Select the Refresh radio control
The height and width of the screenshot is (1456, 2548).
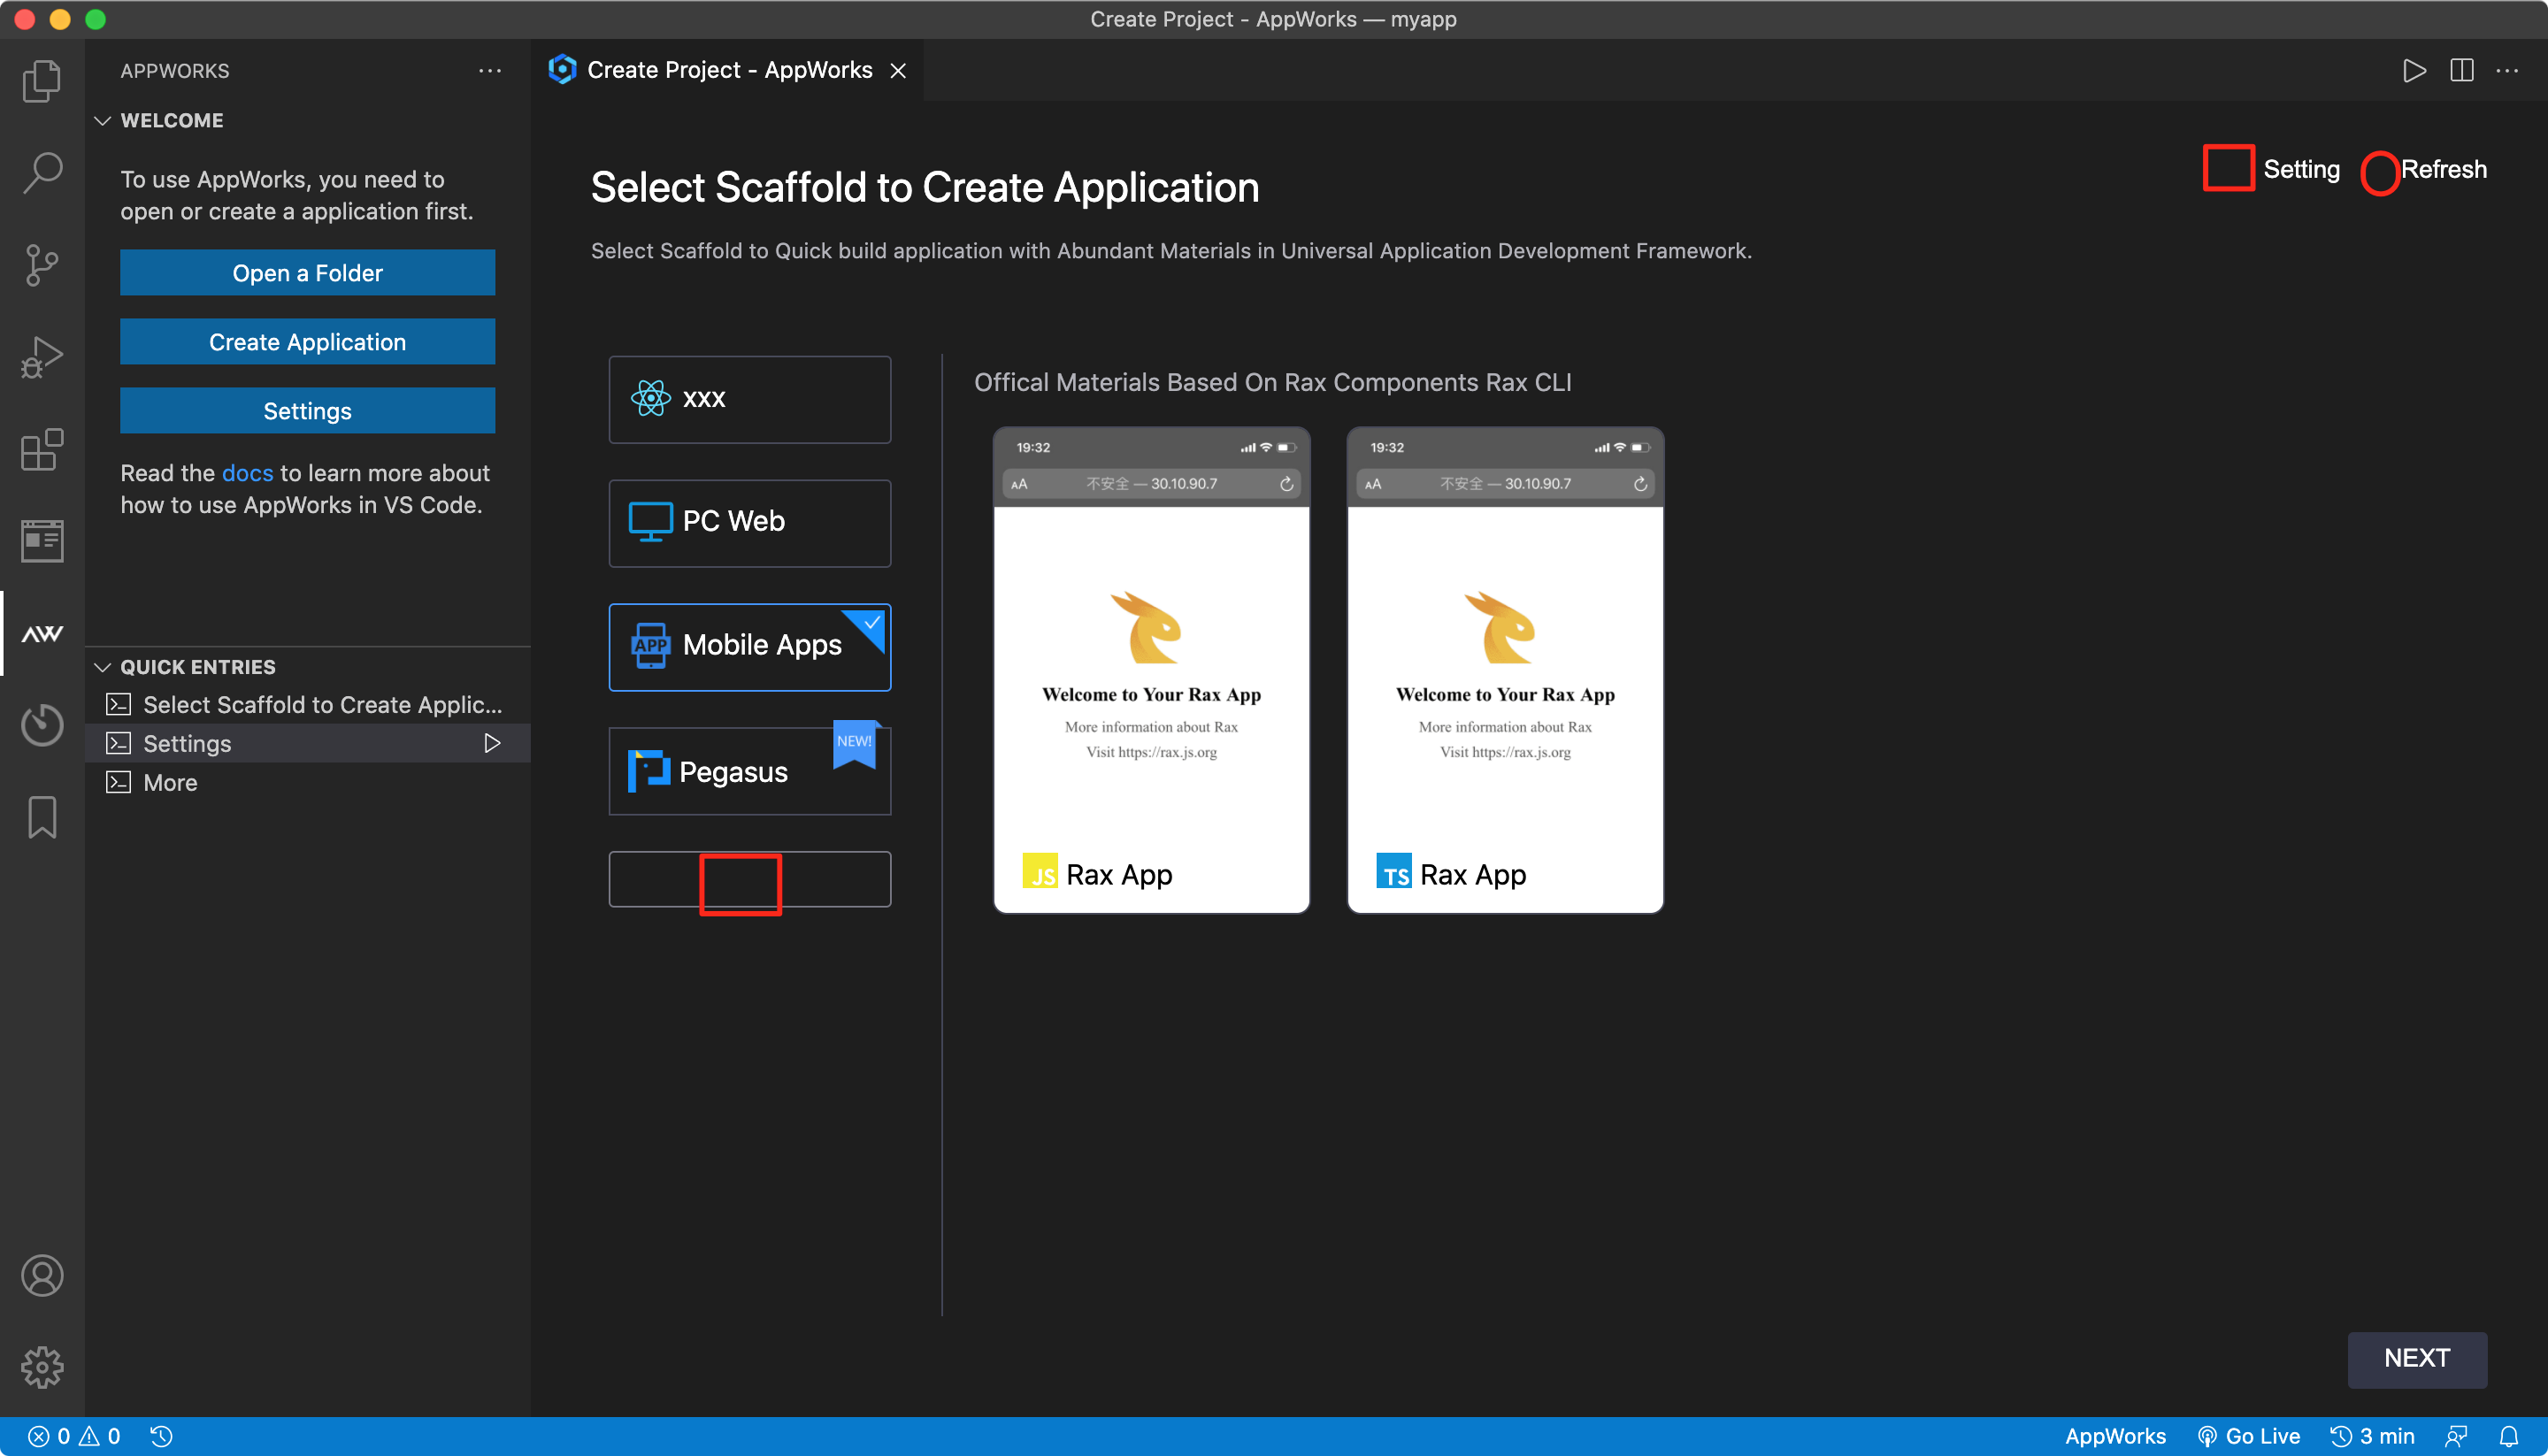coord(2381,172)
